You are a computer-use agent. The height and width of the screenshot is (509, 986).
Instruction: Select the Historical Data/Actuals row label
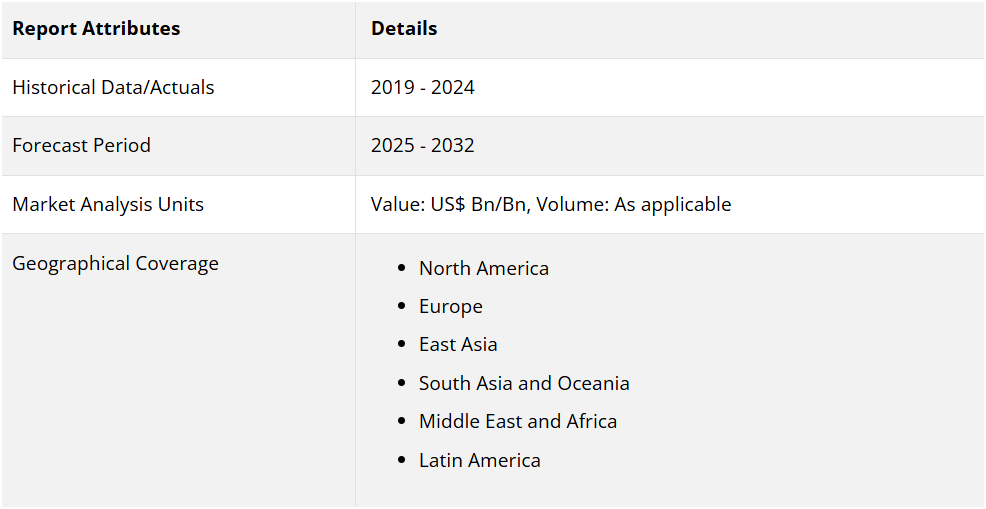(113, 87)
